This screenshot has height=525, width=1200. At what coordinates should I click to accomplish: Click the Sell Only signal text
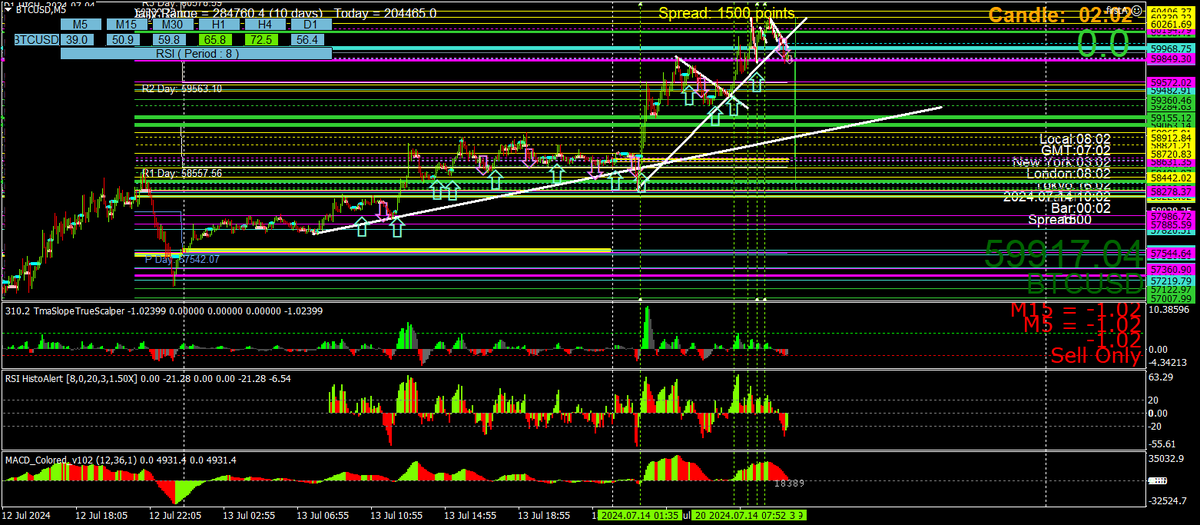(1095, 354)
